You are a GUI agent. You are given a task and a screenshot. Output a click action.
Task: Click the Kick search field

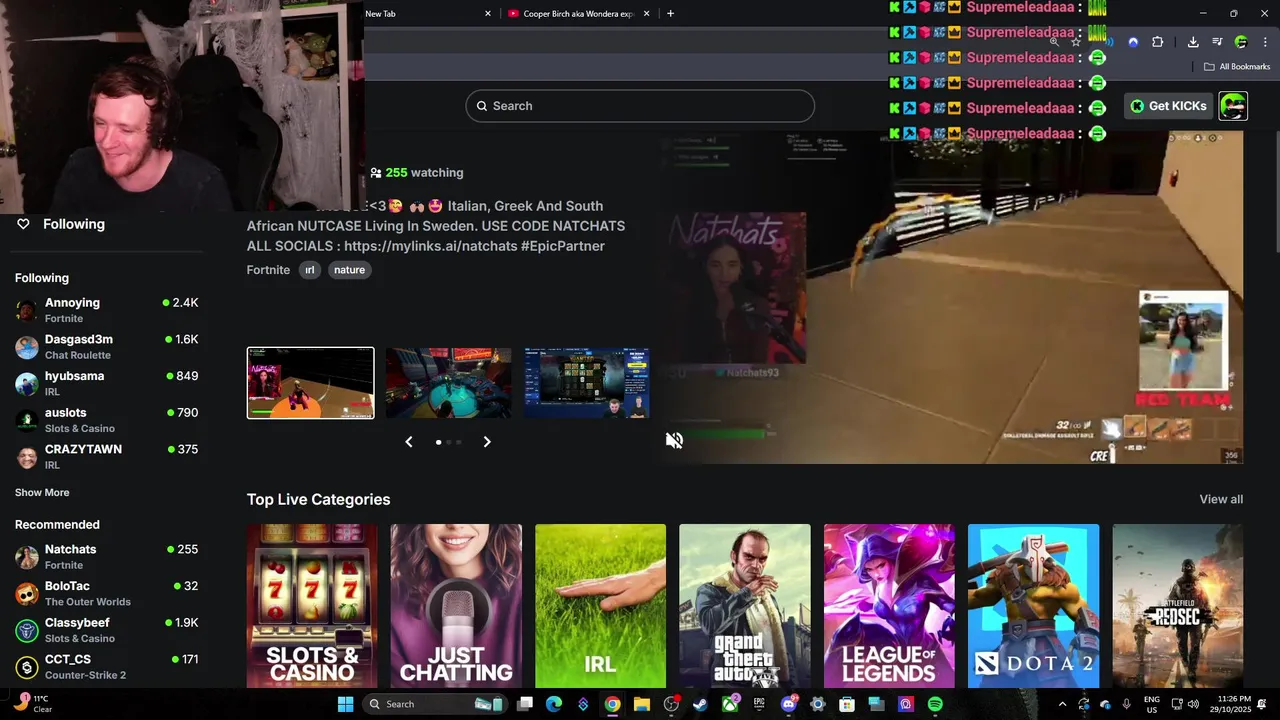[x=640, y=106]
